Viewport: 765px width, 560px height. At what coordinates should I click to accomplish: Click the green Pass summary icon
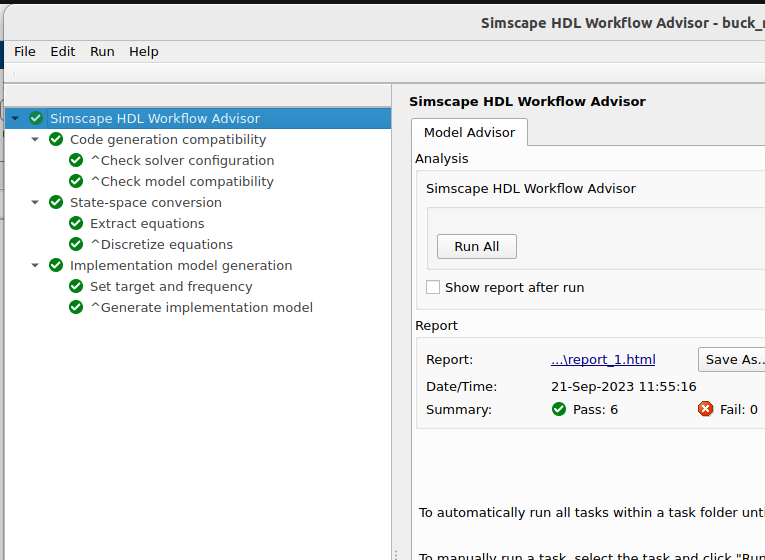pyautogui.click(x=559, y=409)
